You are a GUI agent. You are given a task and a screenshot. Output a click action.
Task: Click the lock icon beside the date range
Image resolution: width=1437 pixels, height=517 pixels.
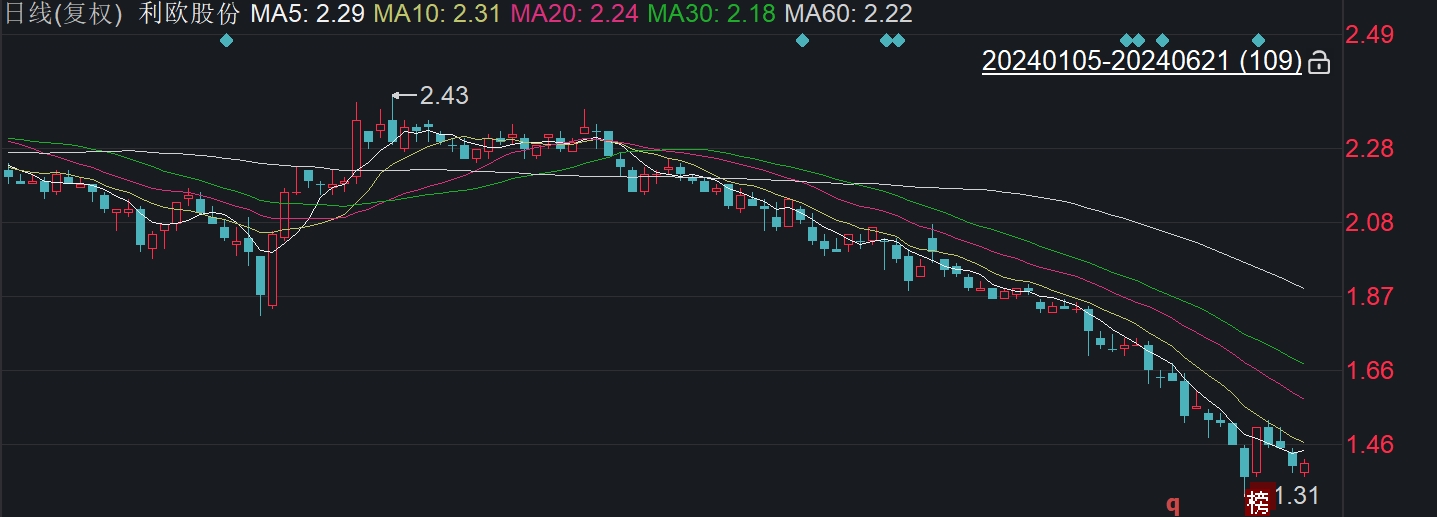click(1319, 63)
